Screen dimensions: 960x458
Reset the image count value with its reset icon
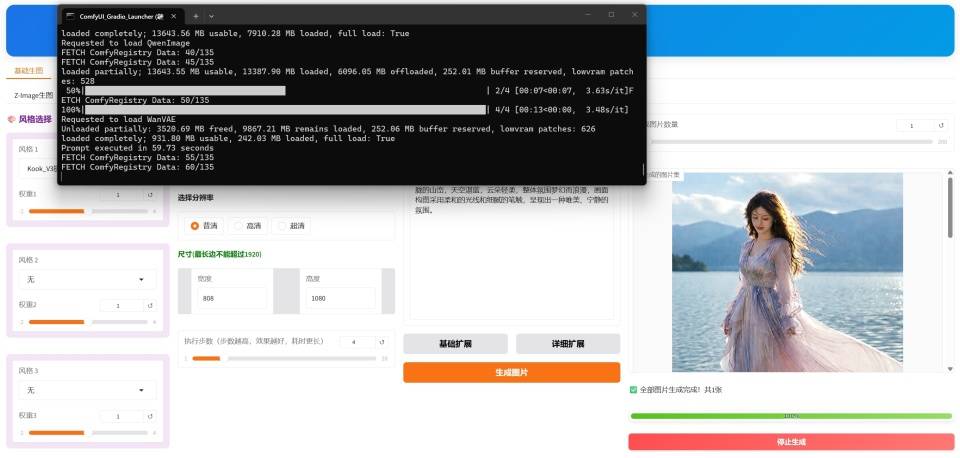click(x=941, y=126)
